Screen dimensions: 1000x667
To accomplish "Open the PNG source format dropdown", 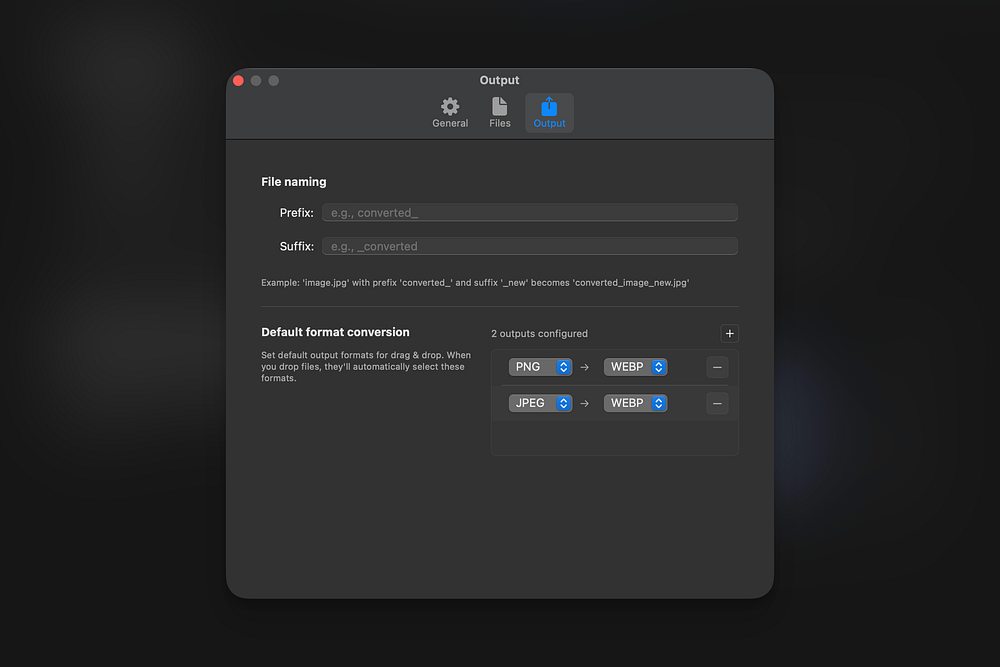I will (540, 367).
